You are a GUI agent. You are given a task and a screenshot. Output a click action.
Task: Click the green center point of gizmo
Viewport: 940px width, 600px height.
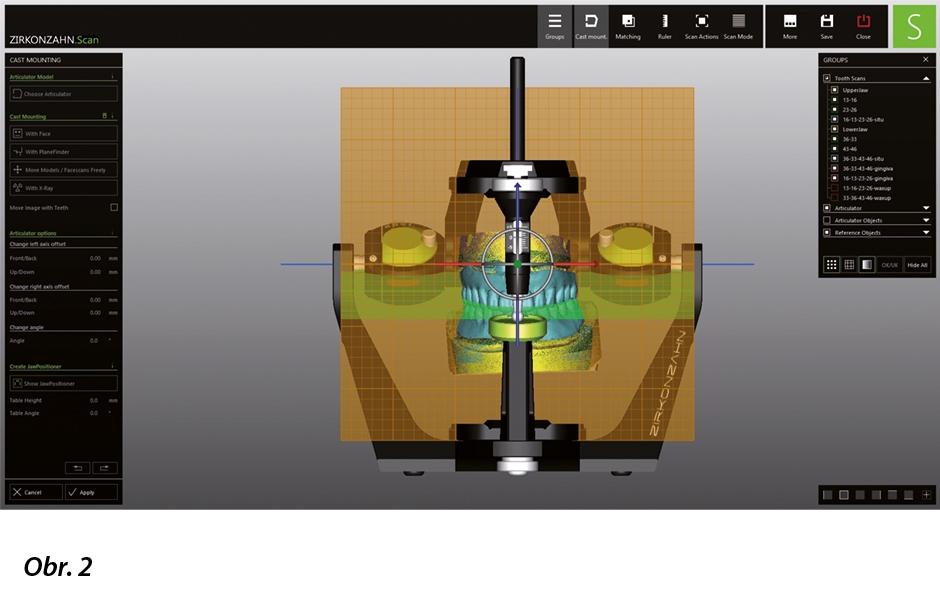click(x=517, y=264)
